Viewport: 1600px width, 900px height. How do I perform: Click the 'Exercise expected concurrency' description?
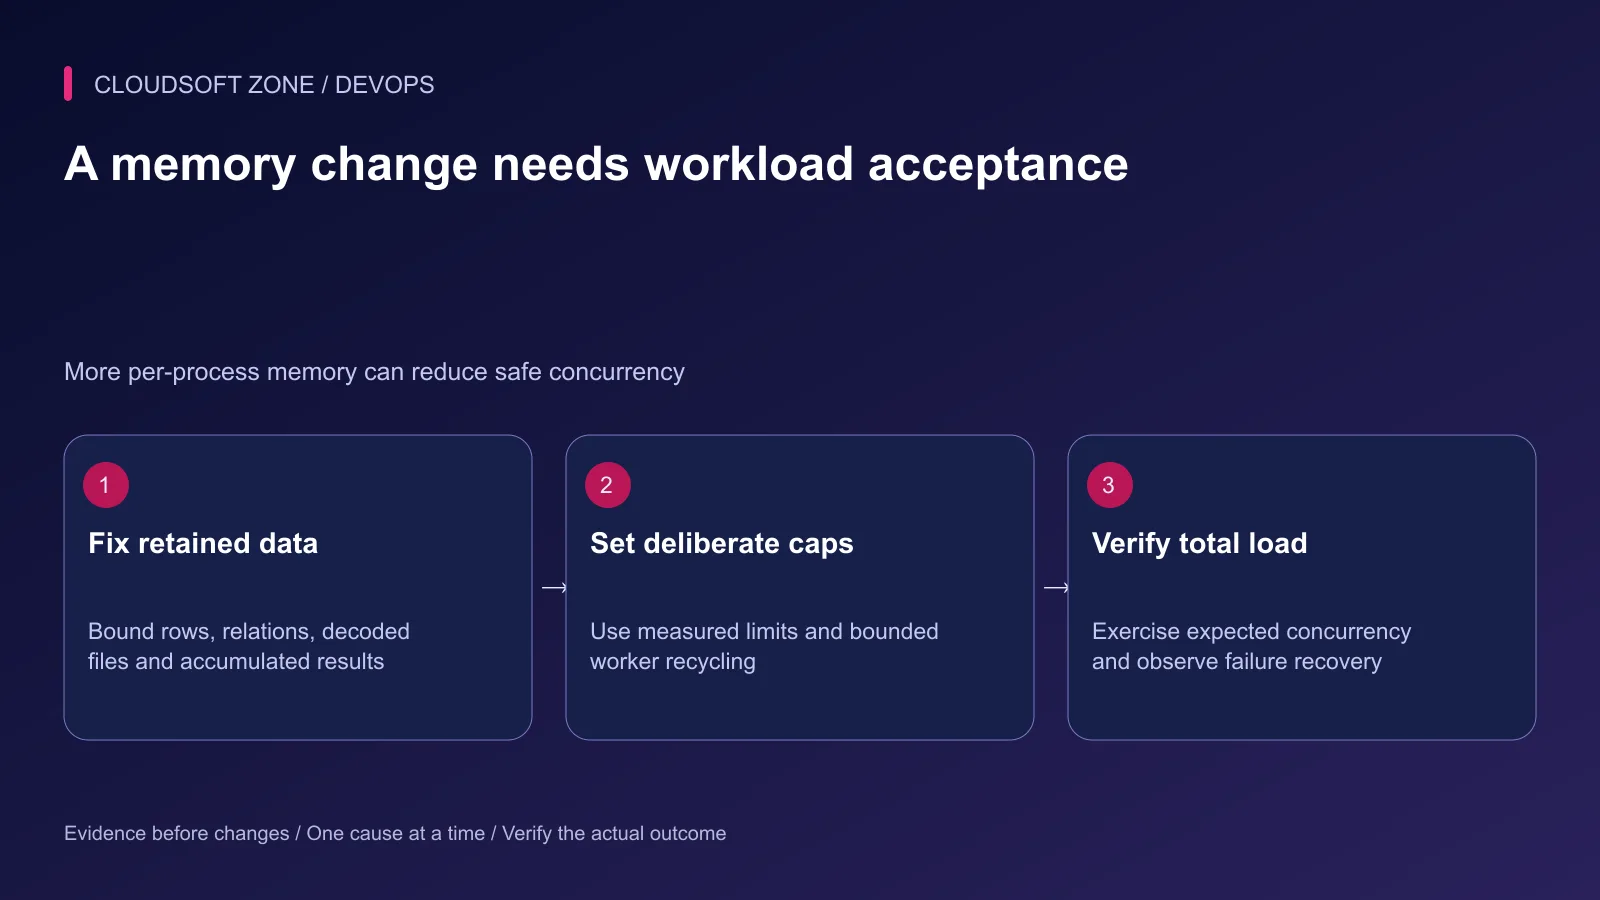(1251, 631)
